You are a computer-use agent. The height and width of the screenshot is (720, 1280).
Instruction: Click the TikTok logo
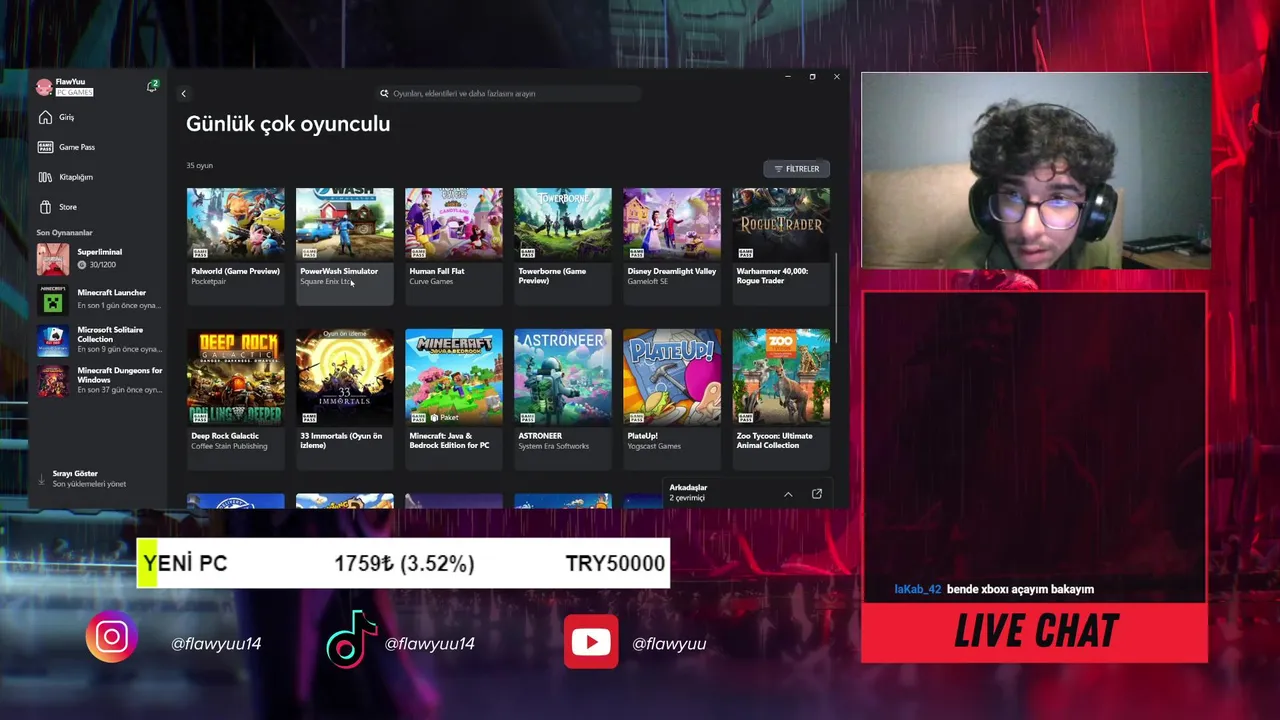[x=351, y=639]
